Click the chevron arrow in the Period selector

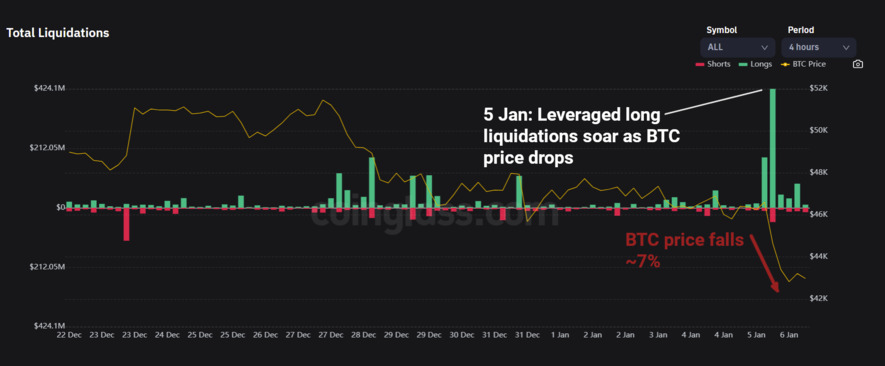(845, 47)
